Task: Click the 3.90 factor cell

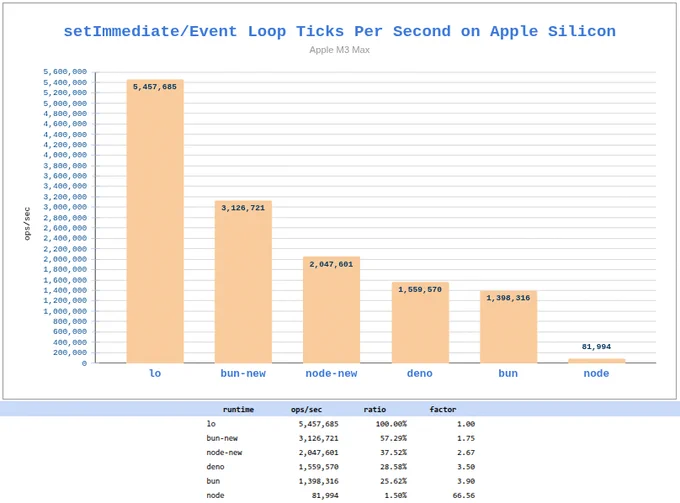Action: [x=466, y=481]
